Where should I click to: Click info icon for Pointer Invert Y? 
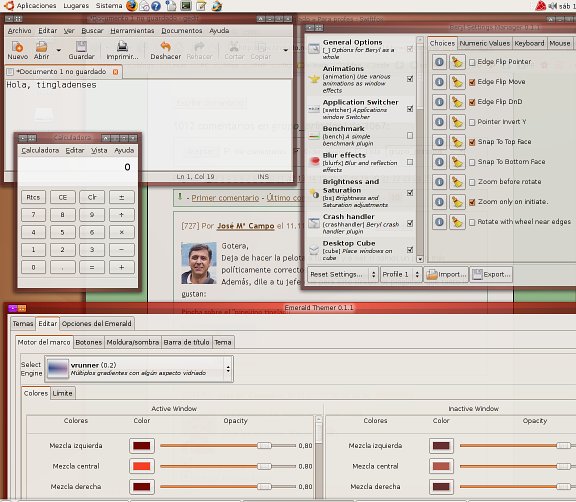click(x=439, y=122)
